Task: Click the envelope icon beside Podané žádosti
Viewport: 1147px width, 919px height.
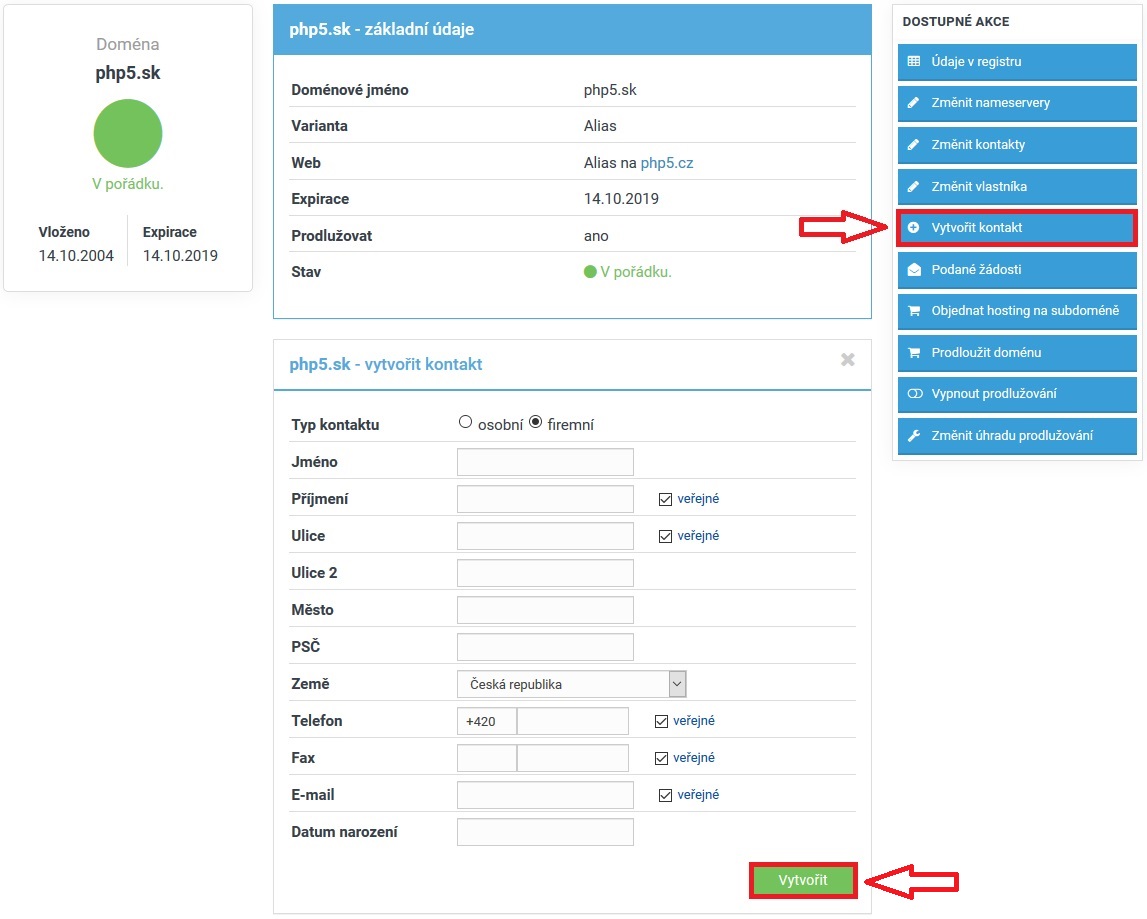Action: tap(913, 270)
